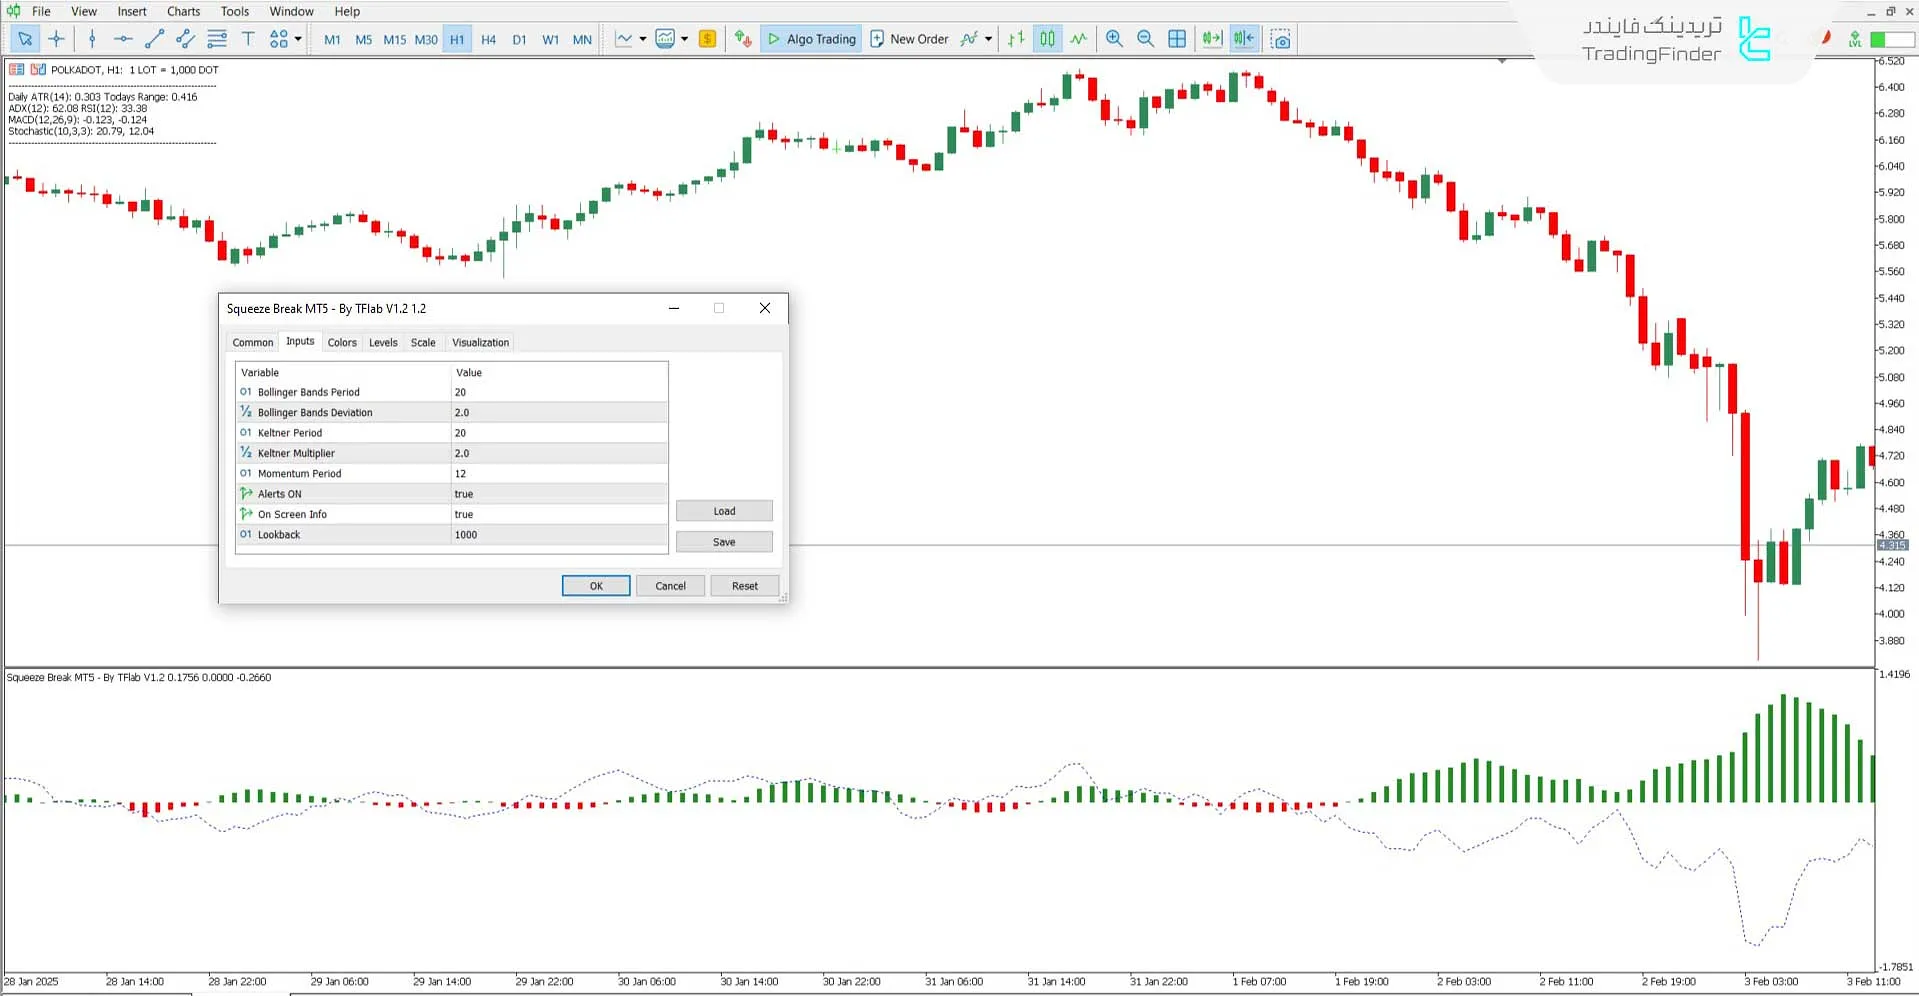Pick the trendline drawing tool
Image resolution: width=1919 pixels, height=996 pixels.
click(154, 39)
